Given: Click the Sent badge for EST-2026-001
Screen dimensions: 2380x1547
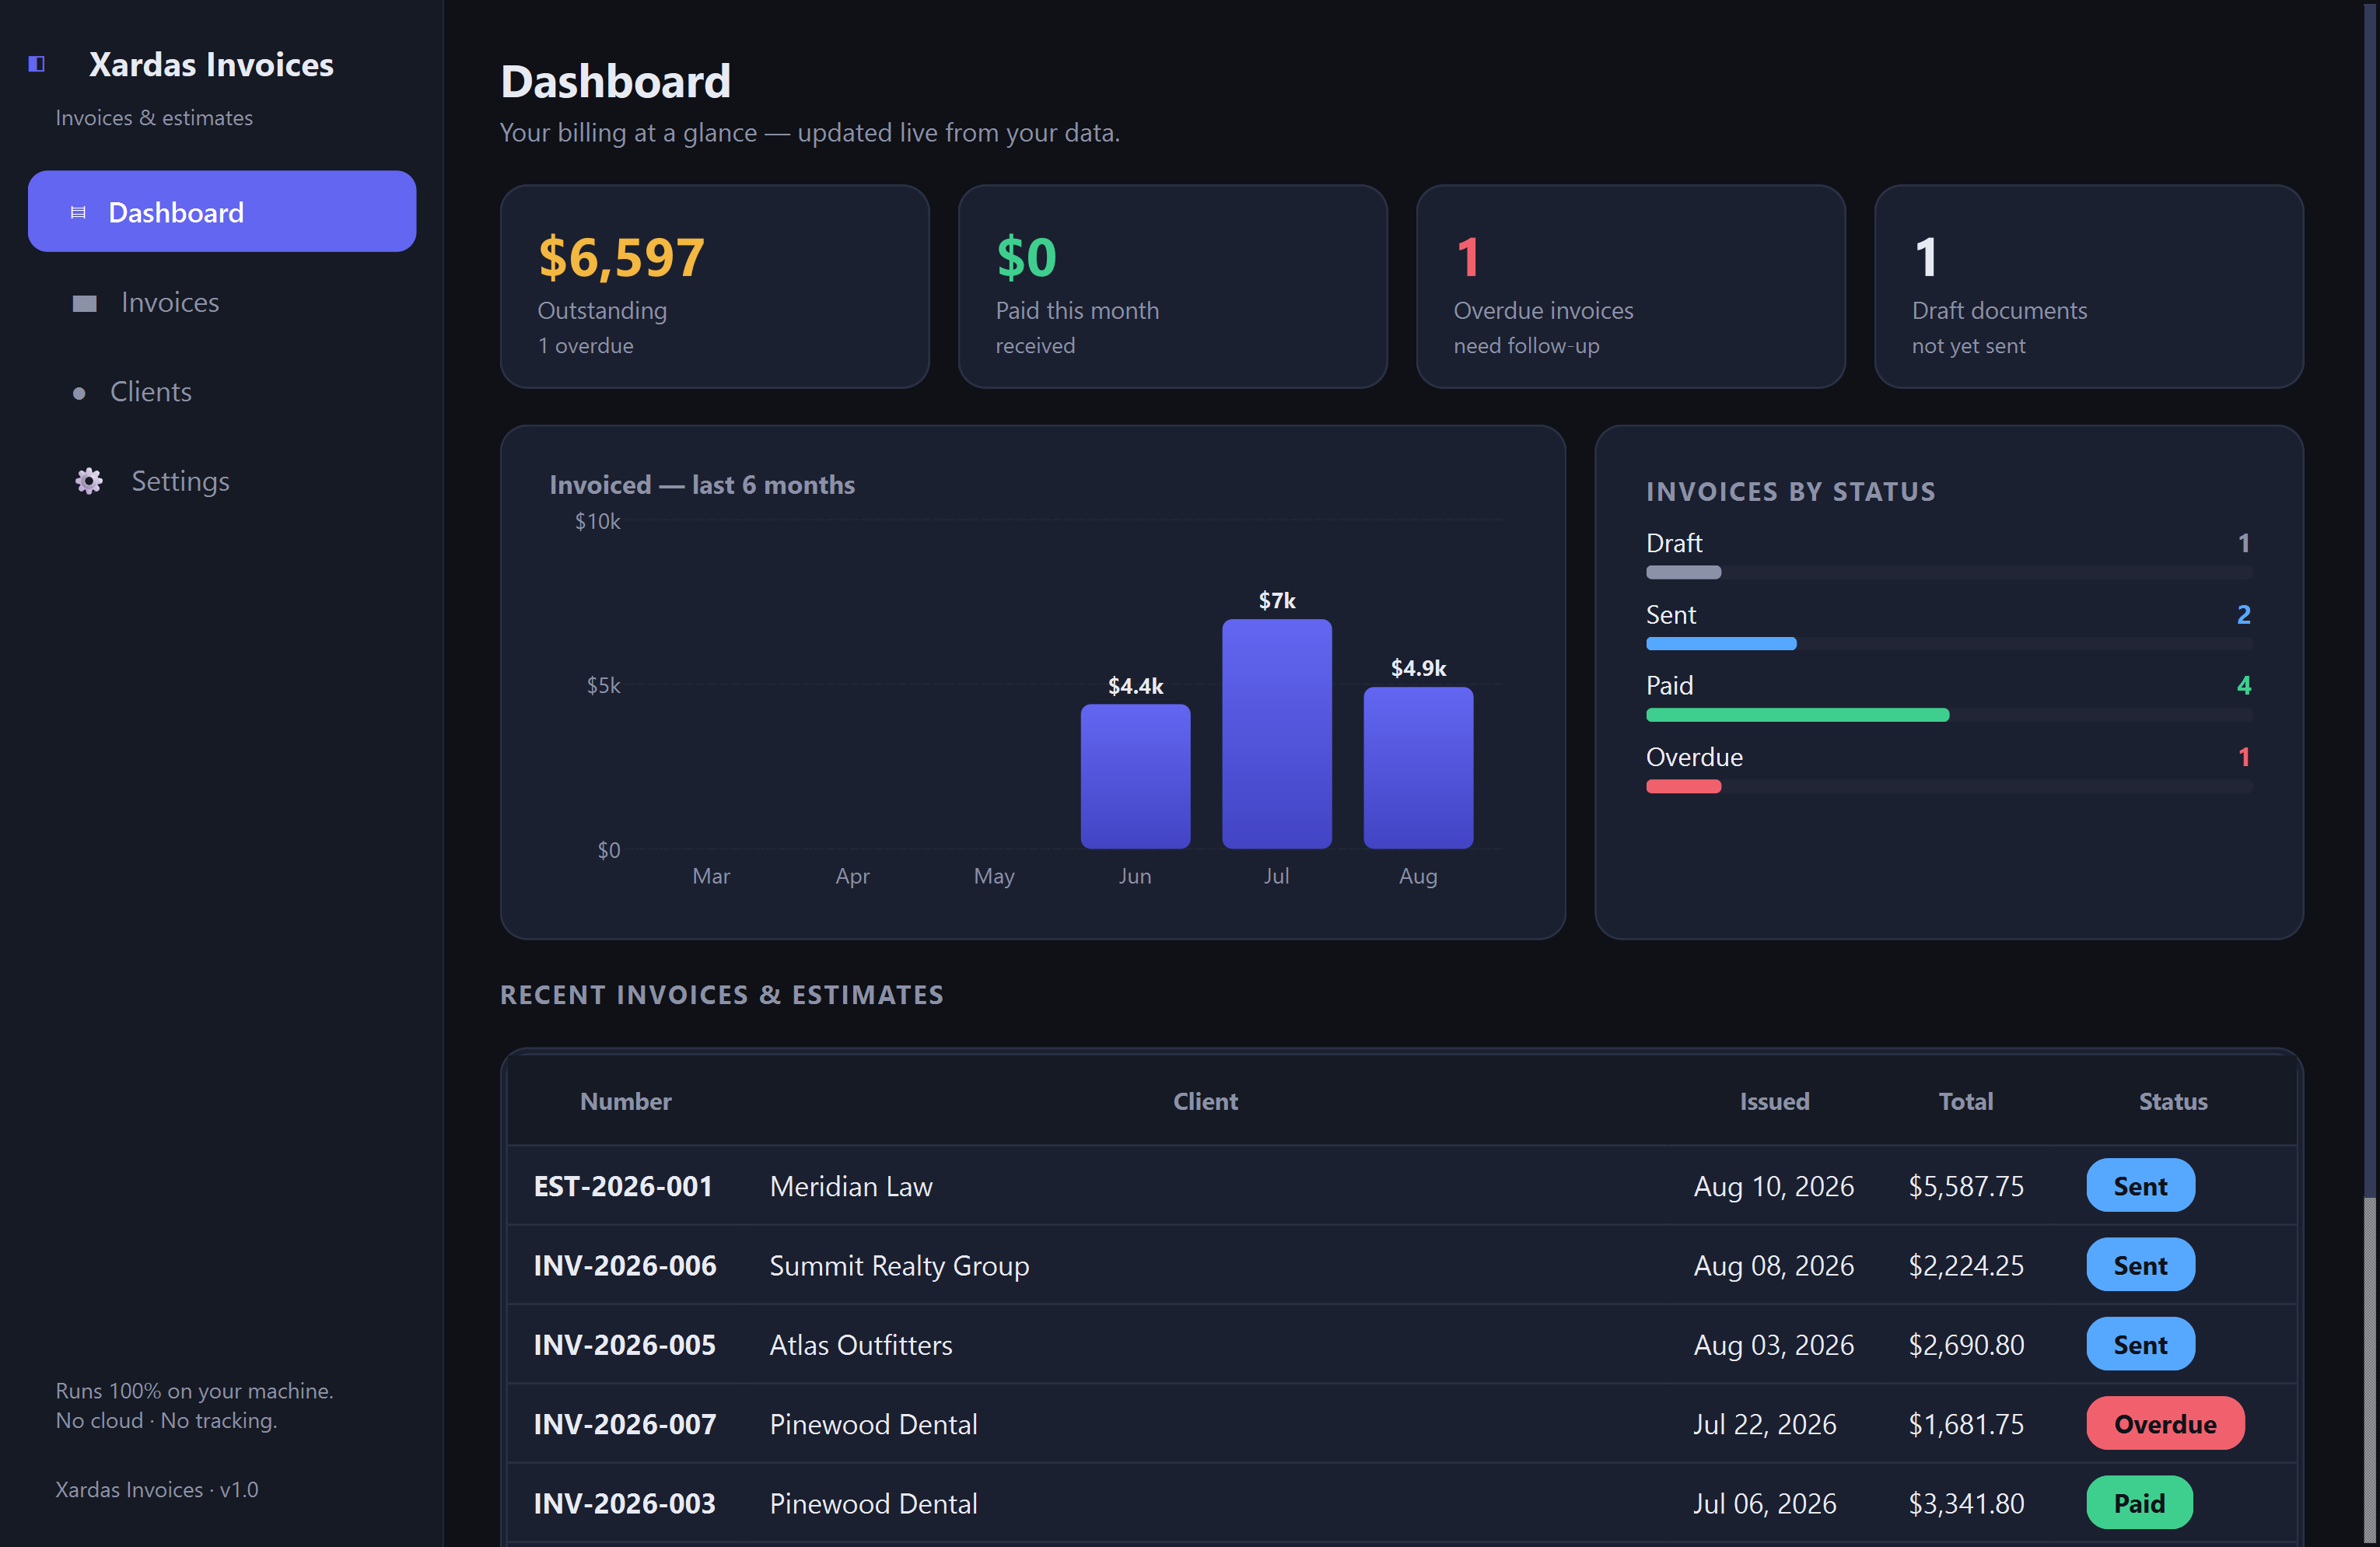Looking at the screenshot, I should pyautogui.click(x=2140, y=1186).
